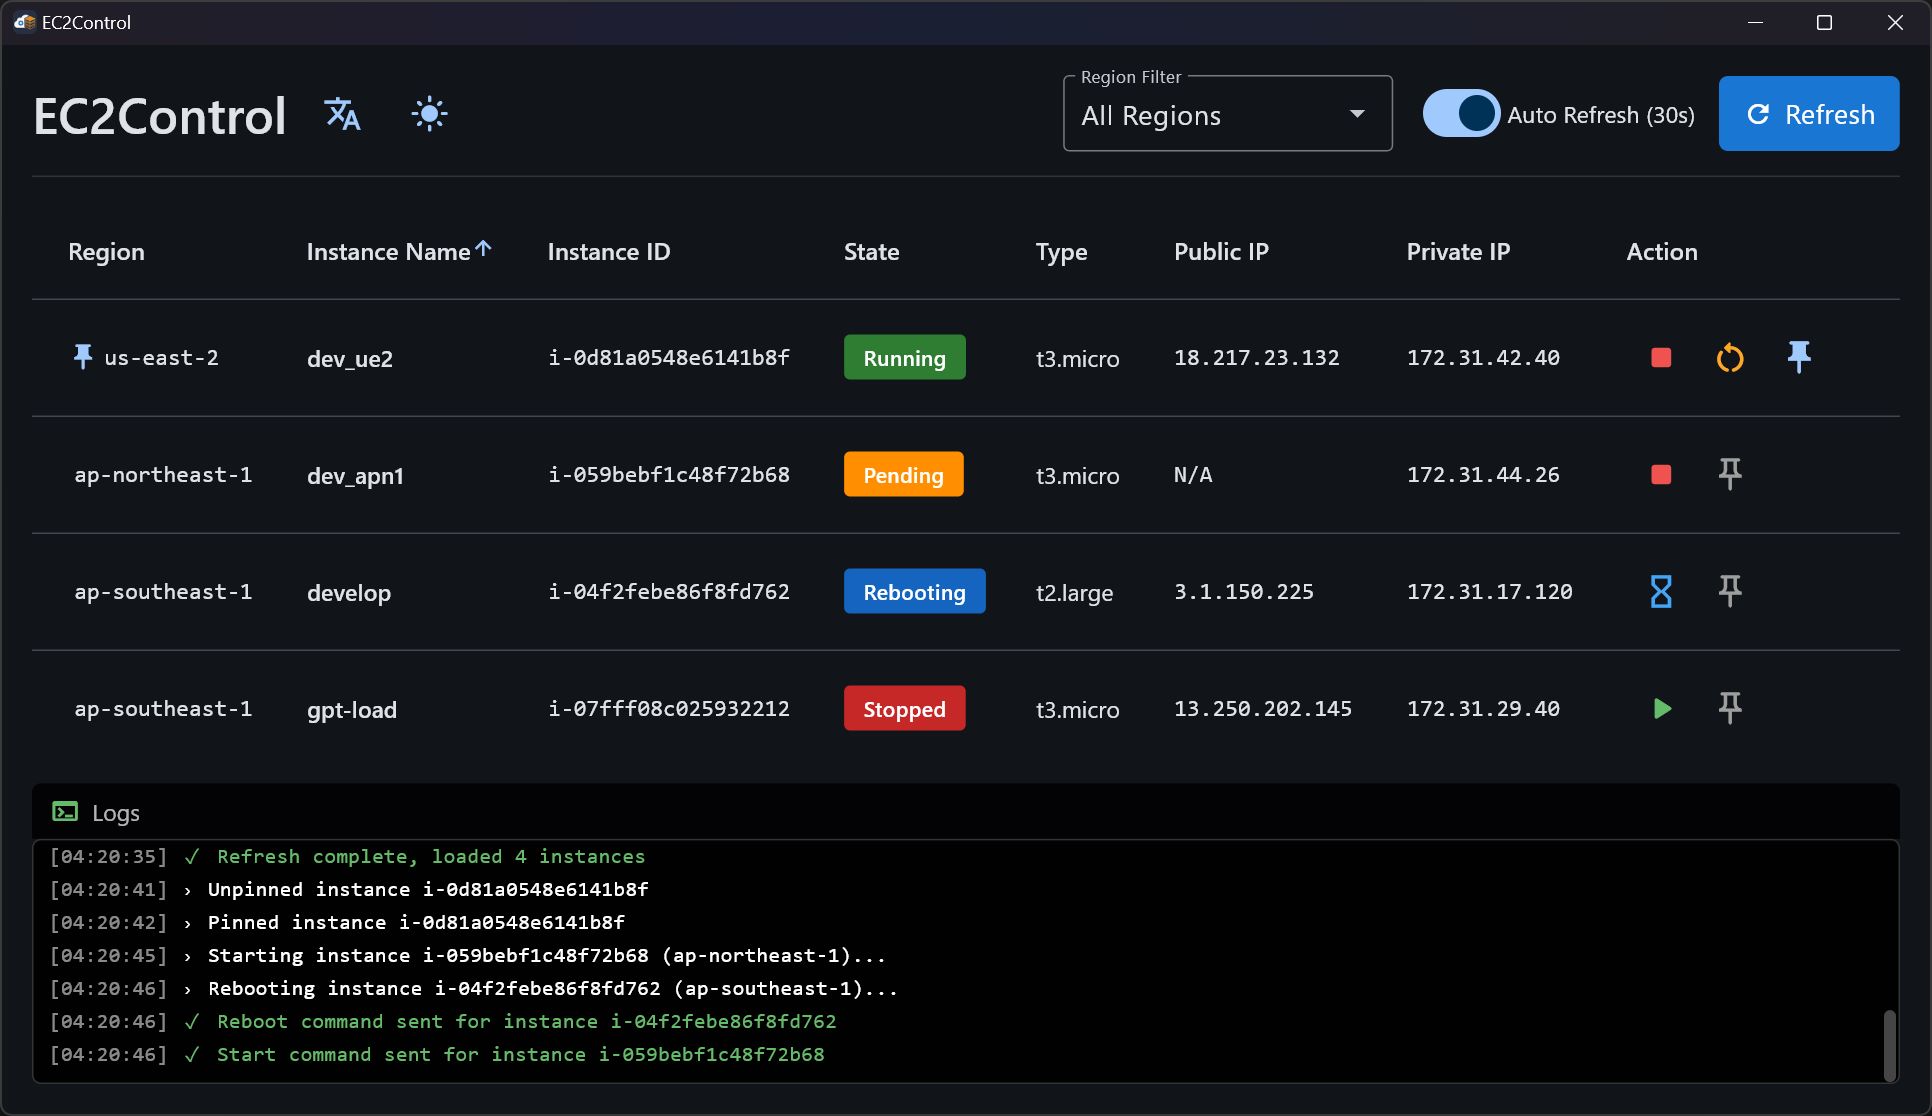The height and width of the screenshot is (1116, 1932).
Task: Stop the dev_ue2 instance
Action: point(1661,358)
